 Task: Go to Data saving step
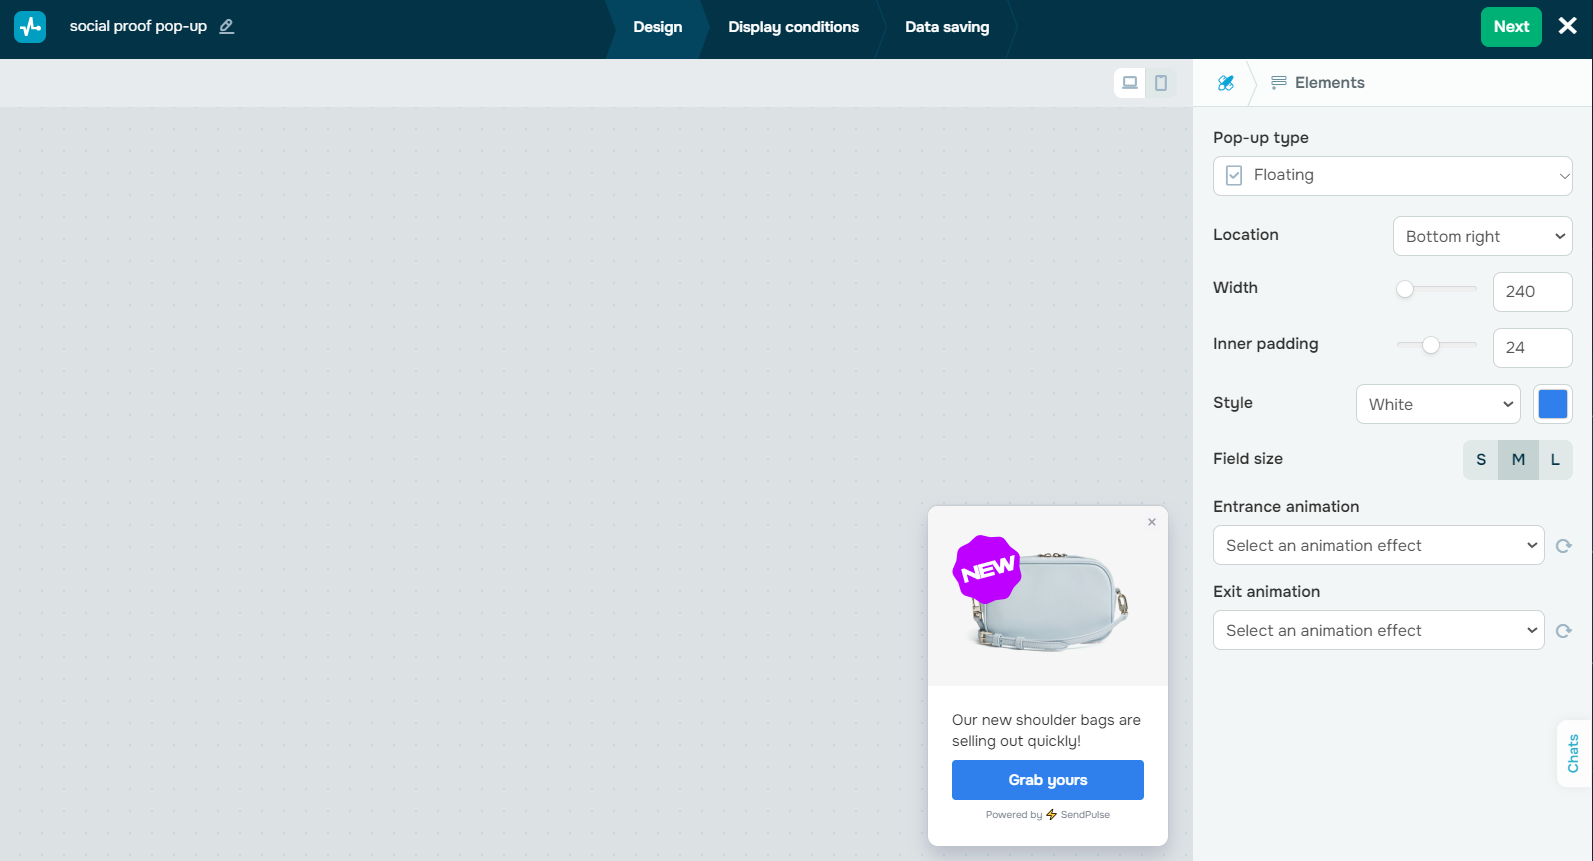[947, 27]
